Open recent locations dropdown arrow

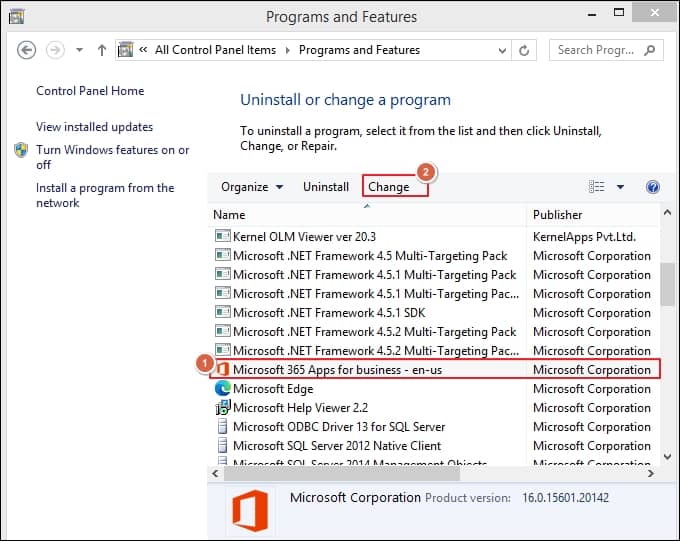[79, 50]
